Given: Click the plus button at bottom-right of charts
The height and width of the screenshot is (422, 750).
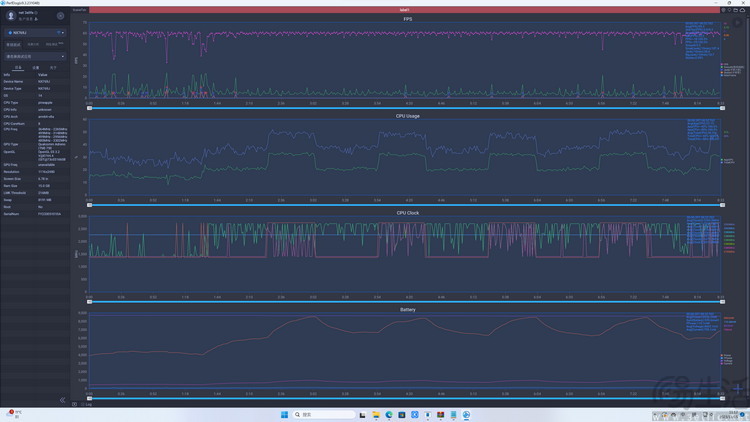Looking at the screenshot, I should point(738,388).
